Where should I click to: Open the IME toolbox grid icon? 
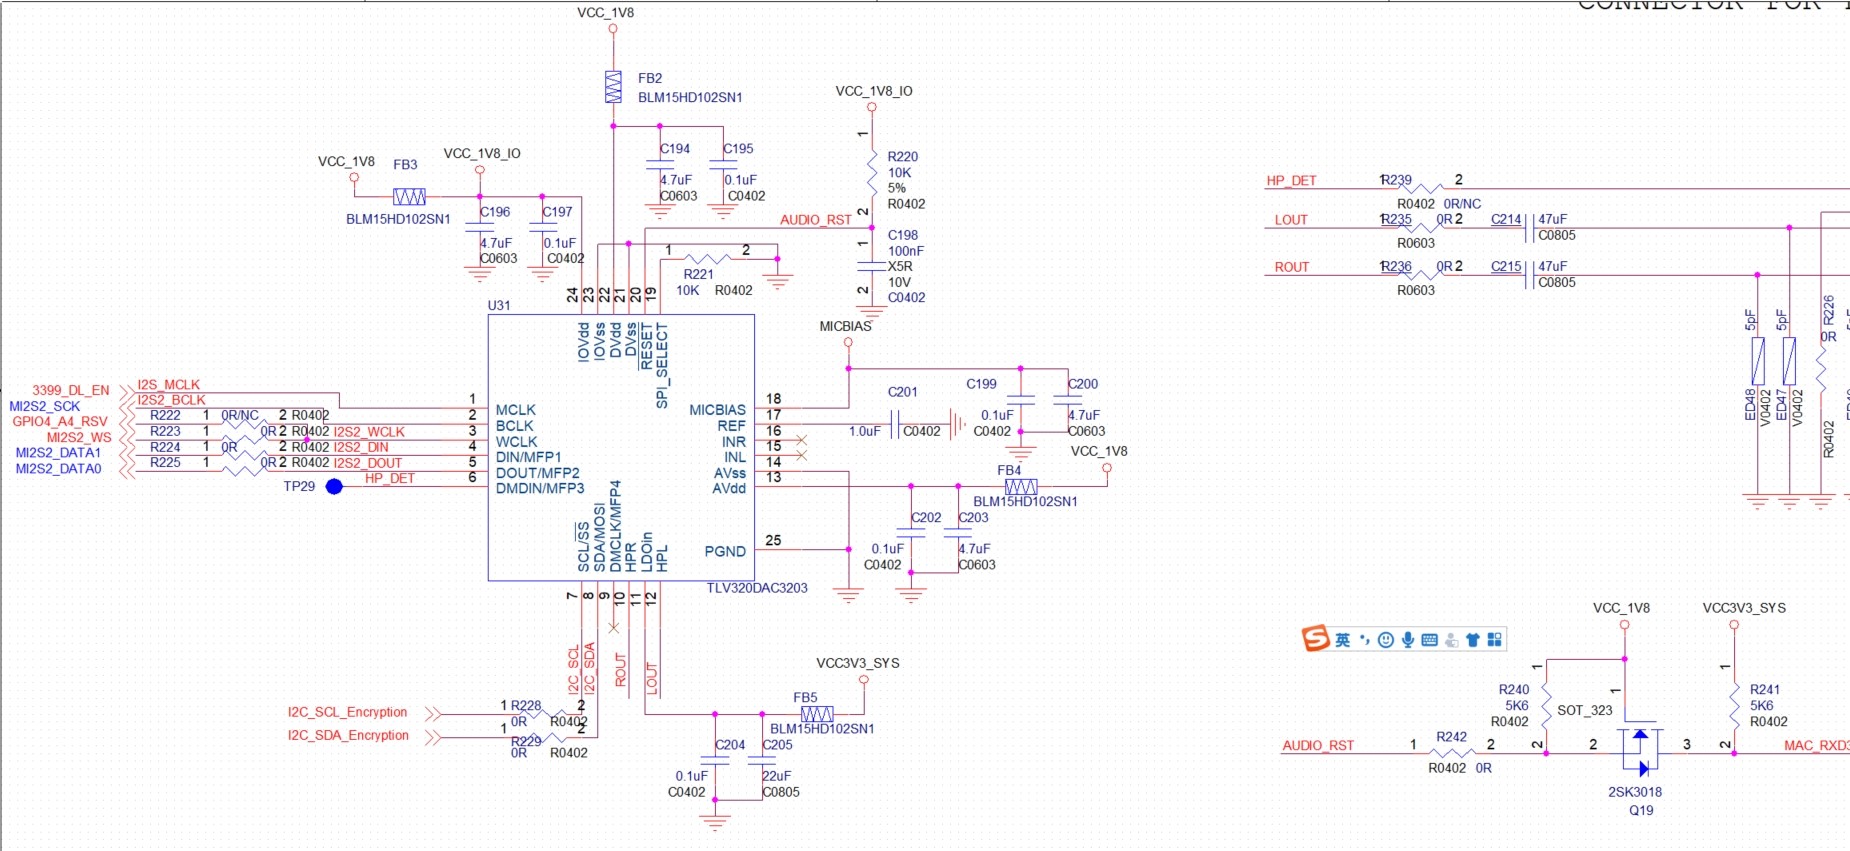pyautogui.click(x=1495, y=640)
